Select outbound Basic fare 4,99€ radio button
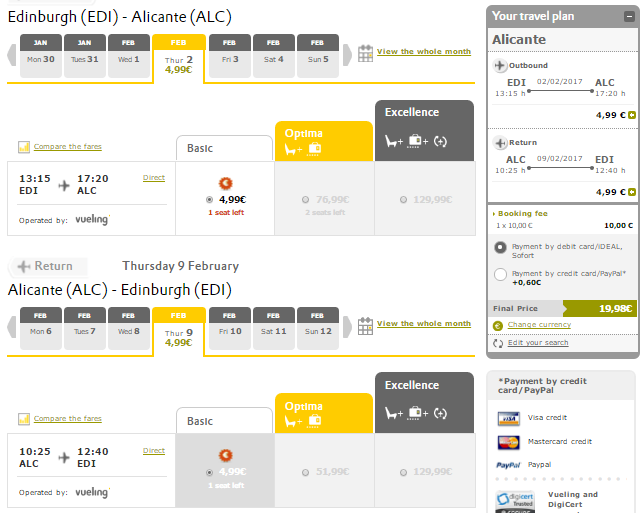Viewport: 642px width, 513px height. pos(210,200)
